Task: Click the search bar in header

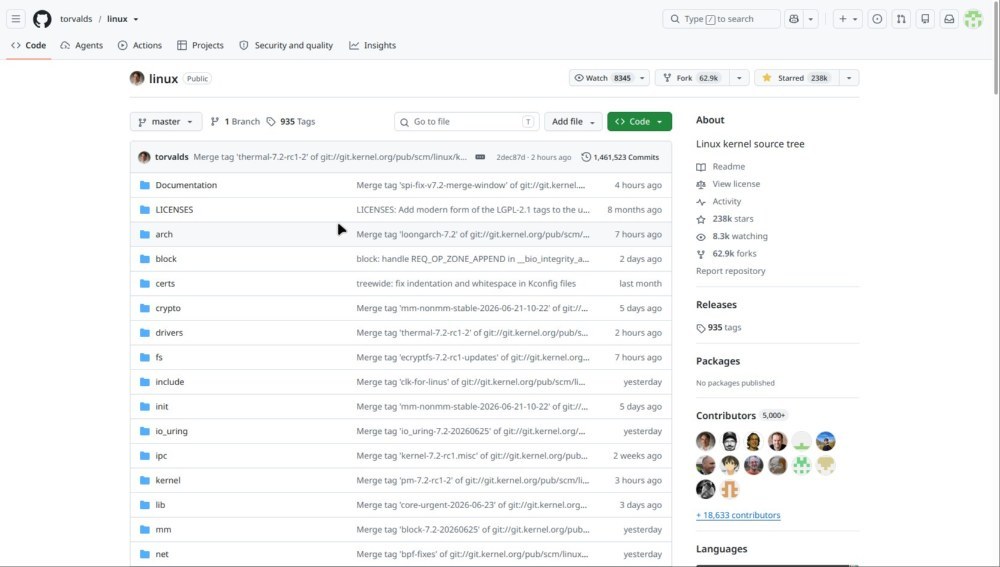Action: click(721, 19)
